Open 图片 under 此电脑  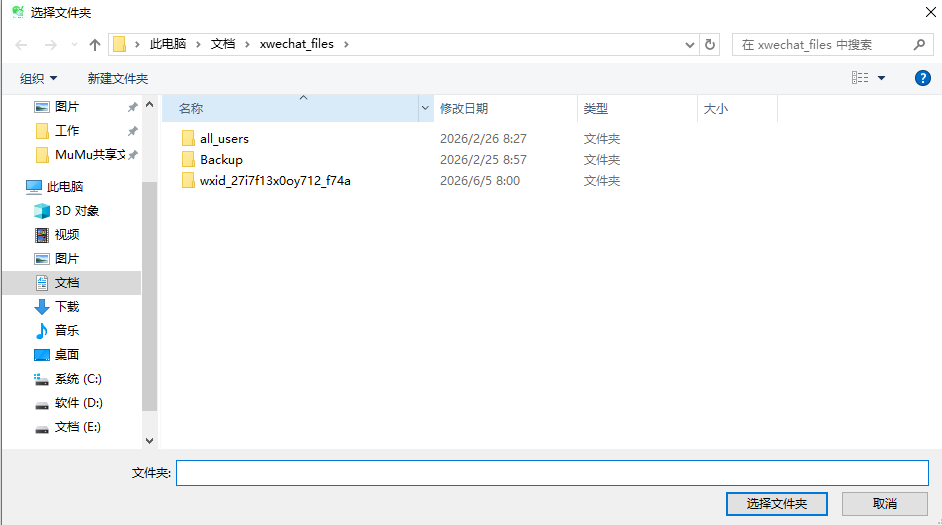pyautogui.click(x=67, y=259)
